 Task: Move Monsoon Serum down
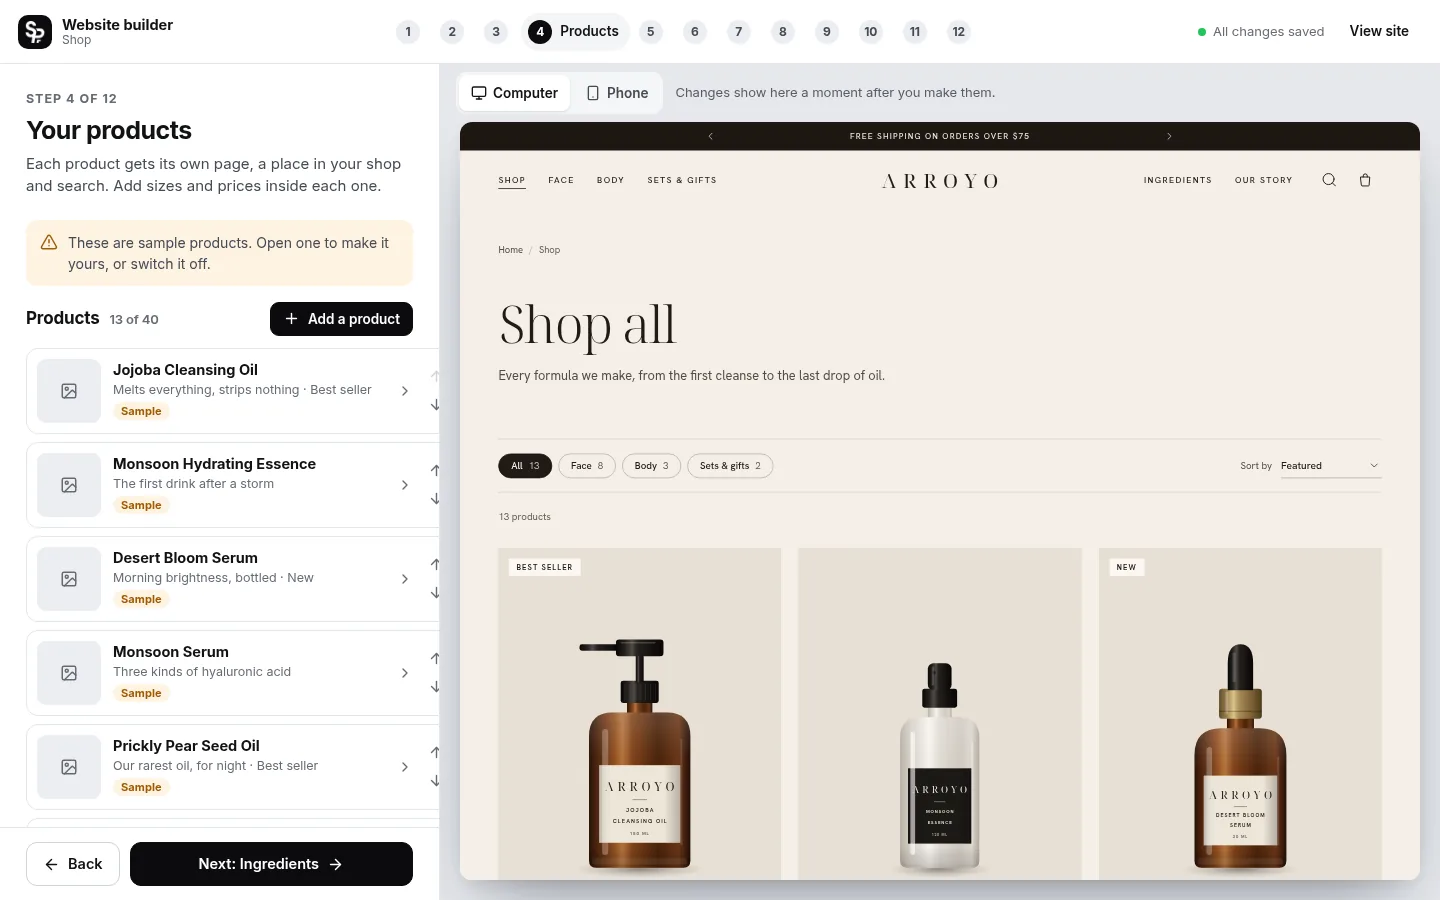[435, 687]
